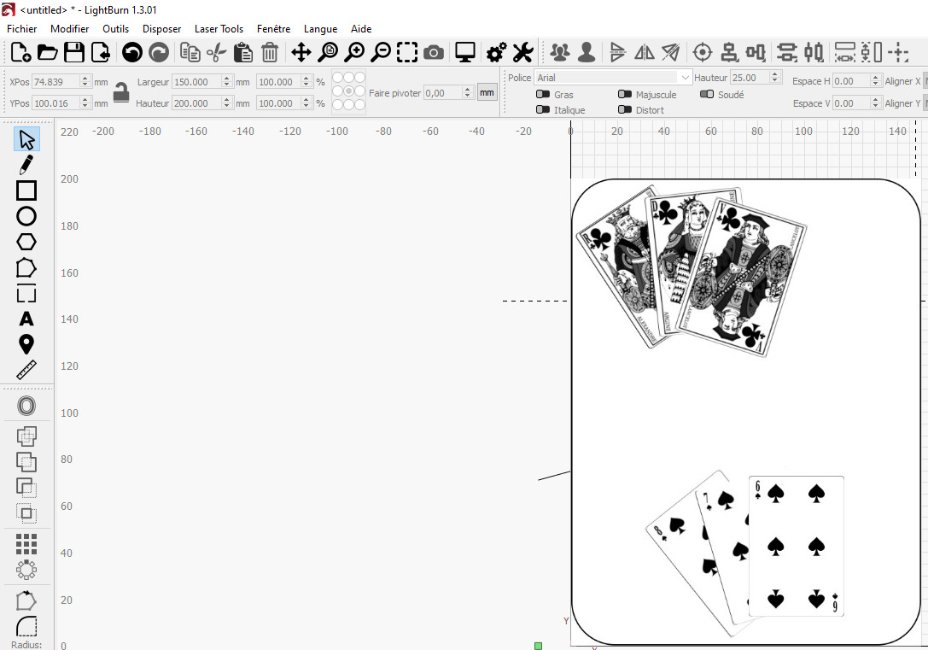928x650 pixels.
Task: Toggle the Gras bold switch
Action: (x=543, y=94)
